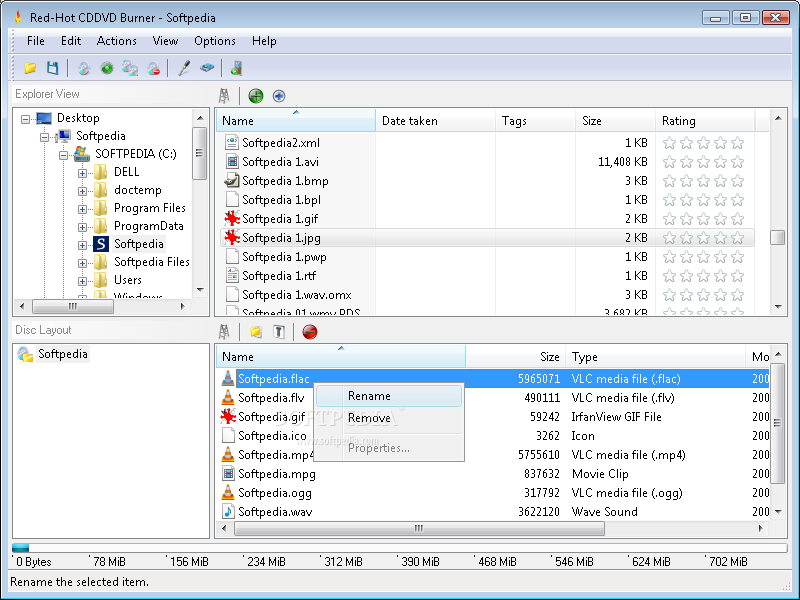This screenshot has width=800, height=600.
Task: Sort disc layout by Type column
Action: coord(656,357)
